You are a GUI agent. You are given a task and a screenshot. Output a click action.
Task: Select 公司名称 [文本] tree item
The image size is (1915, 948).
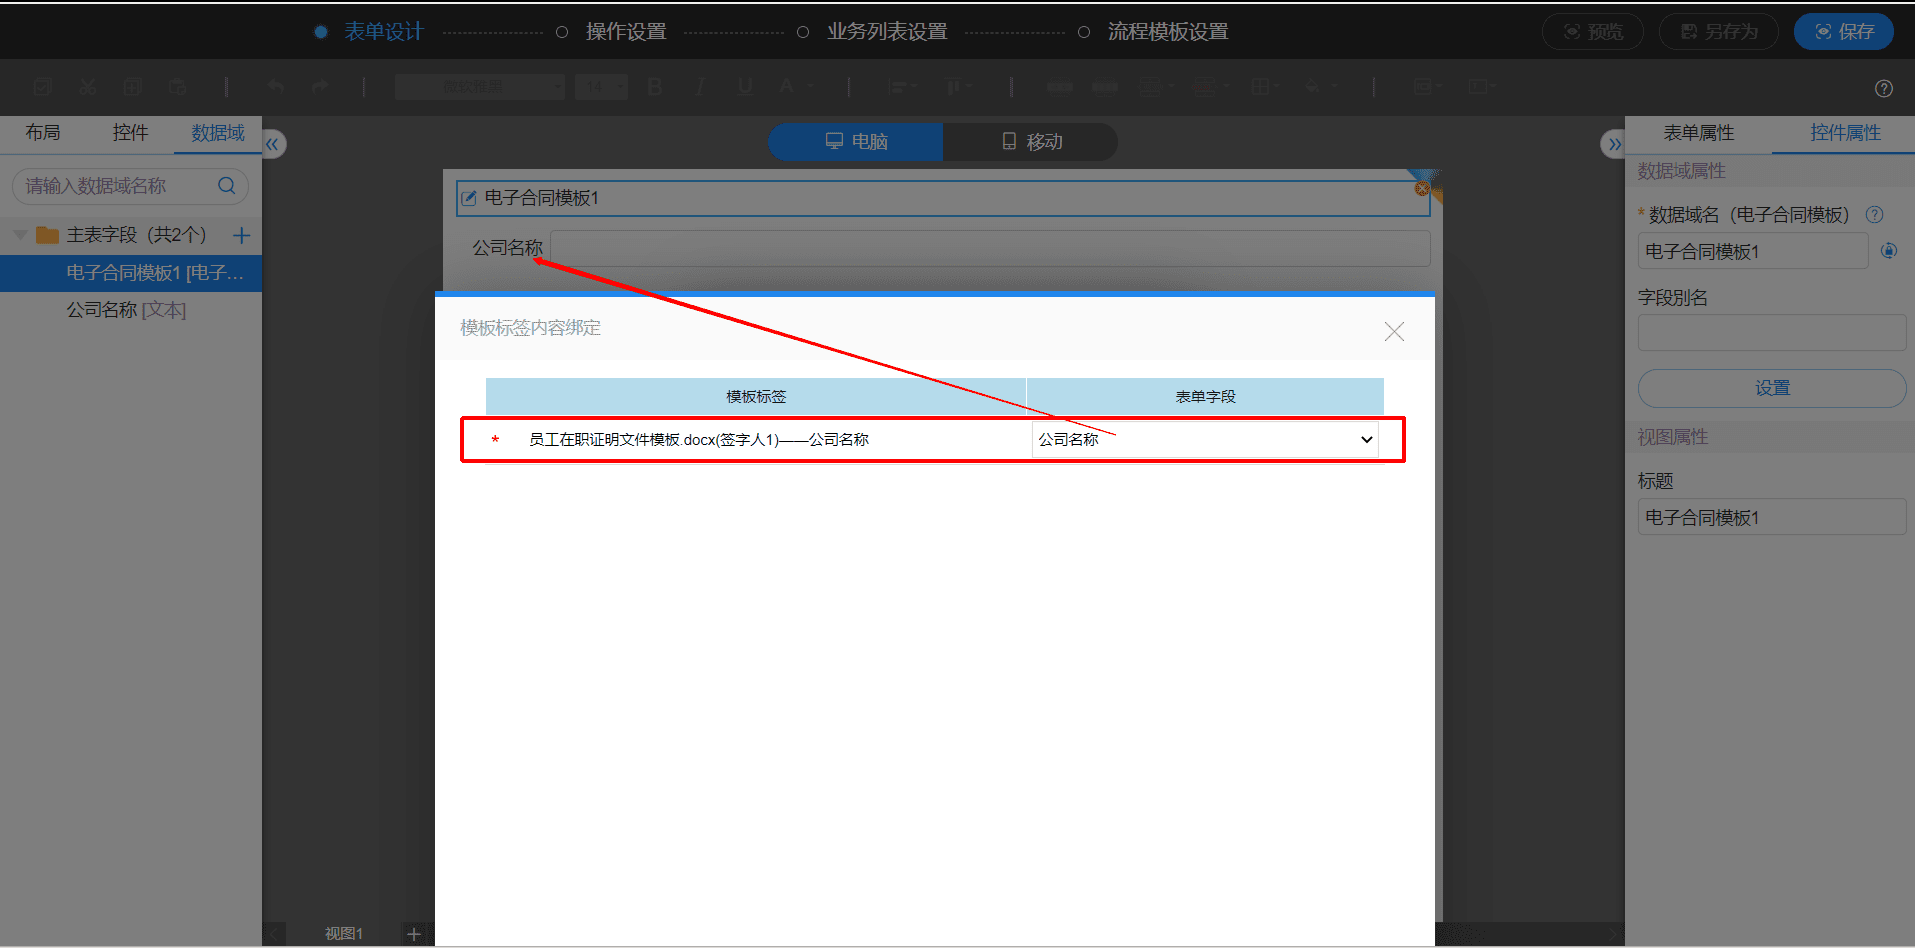point(126,310)
